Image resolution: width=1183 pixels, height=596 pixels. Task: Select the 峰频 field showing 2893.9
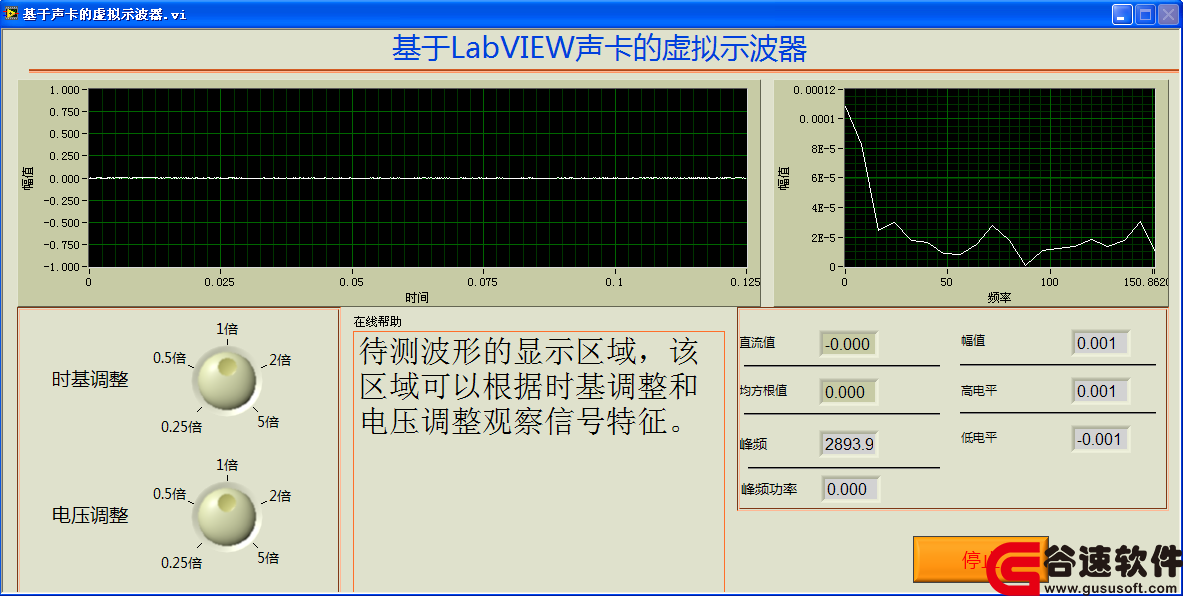coord(849,444)
